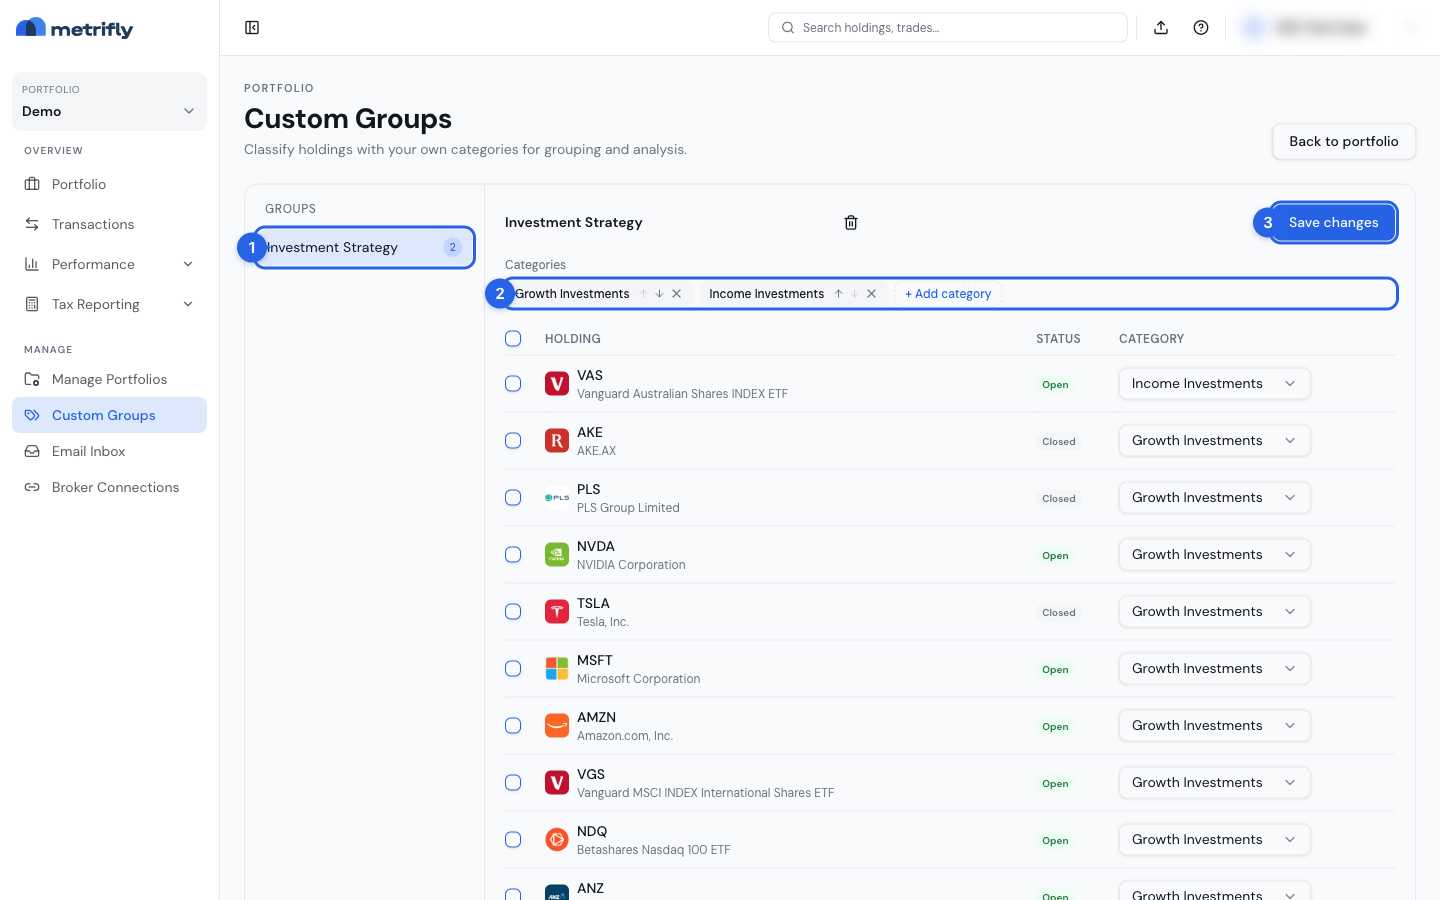The image size is (1440, 900).
Task: Check the AKE holding checkbox
Action: click(513, 441)
